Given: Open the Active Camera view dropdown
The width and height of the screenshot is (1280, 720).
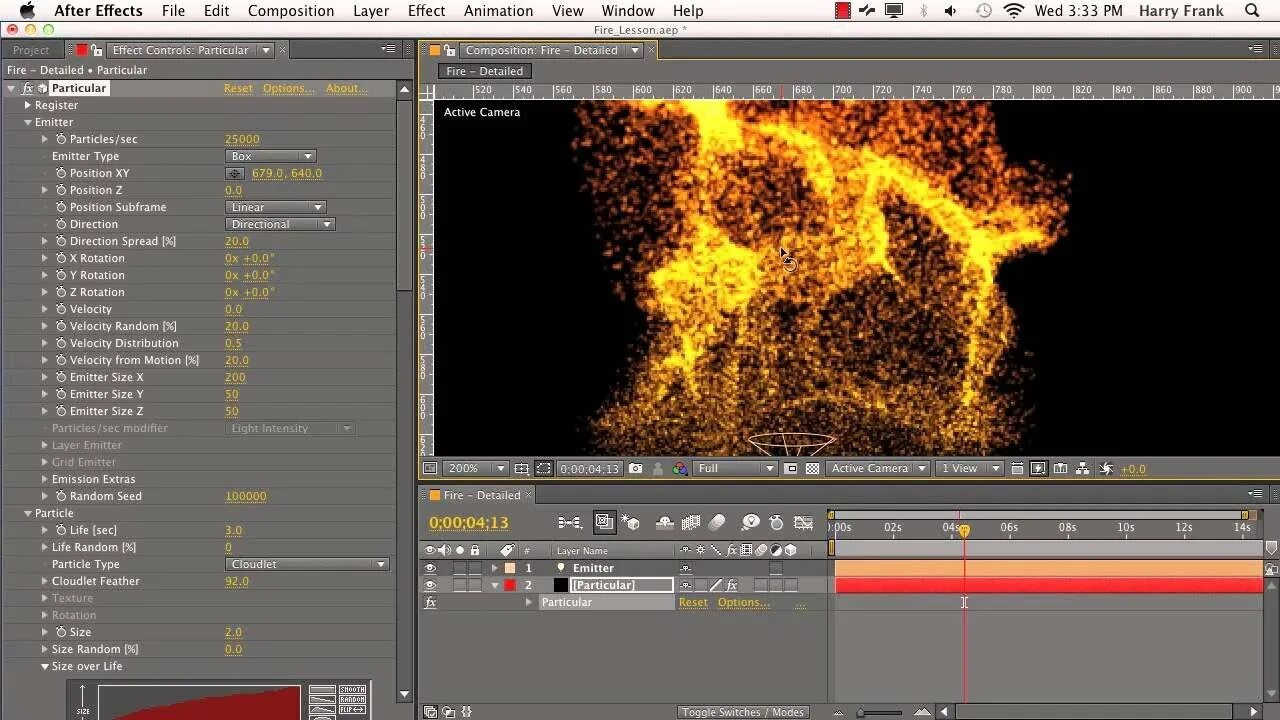Looking at the screenshot, I should [x=879, y=468].
